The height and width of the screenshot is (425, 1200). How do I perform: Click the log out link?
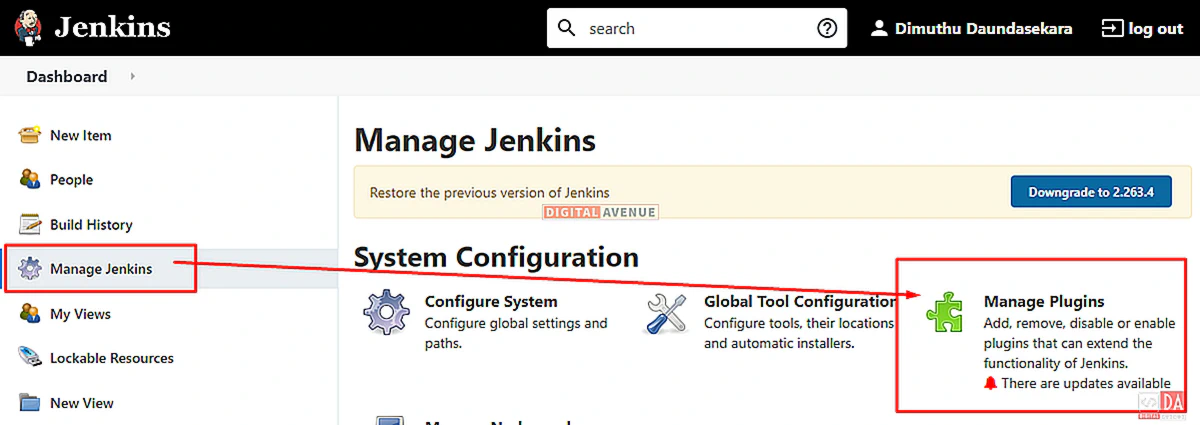point(1156,28)
